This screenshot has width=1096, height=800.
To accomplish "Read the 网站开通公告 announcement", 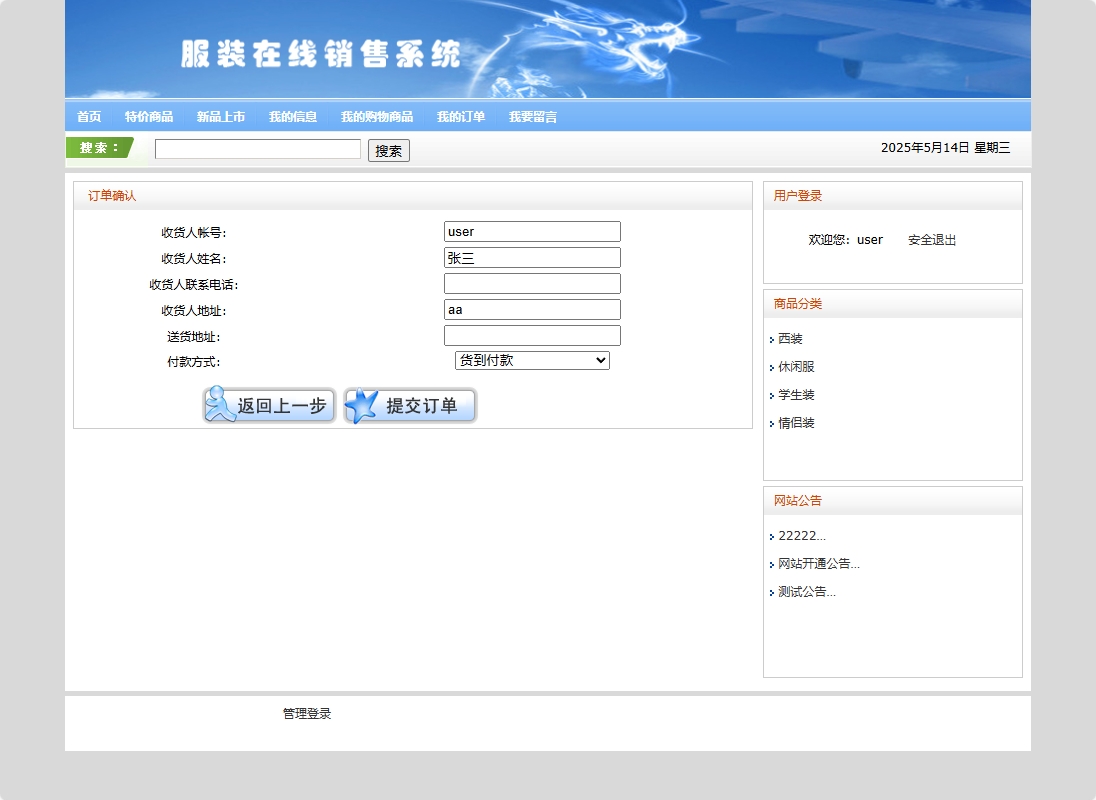I will pyautogui.click(x=817, y=563).
